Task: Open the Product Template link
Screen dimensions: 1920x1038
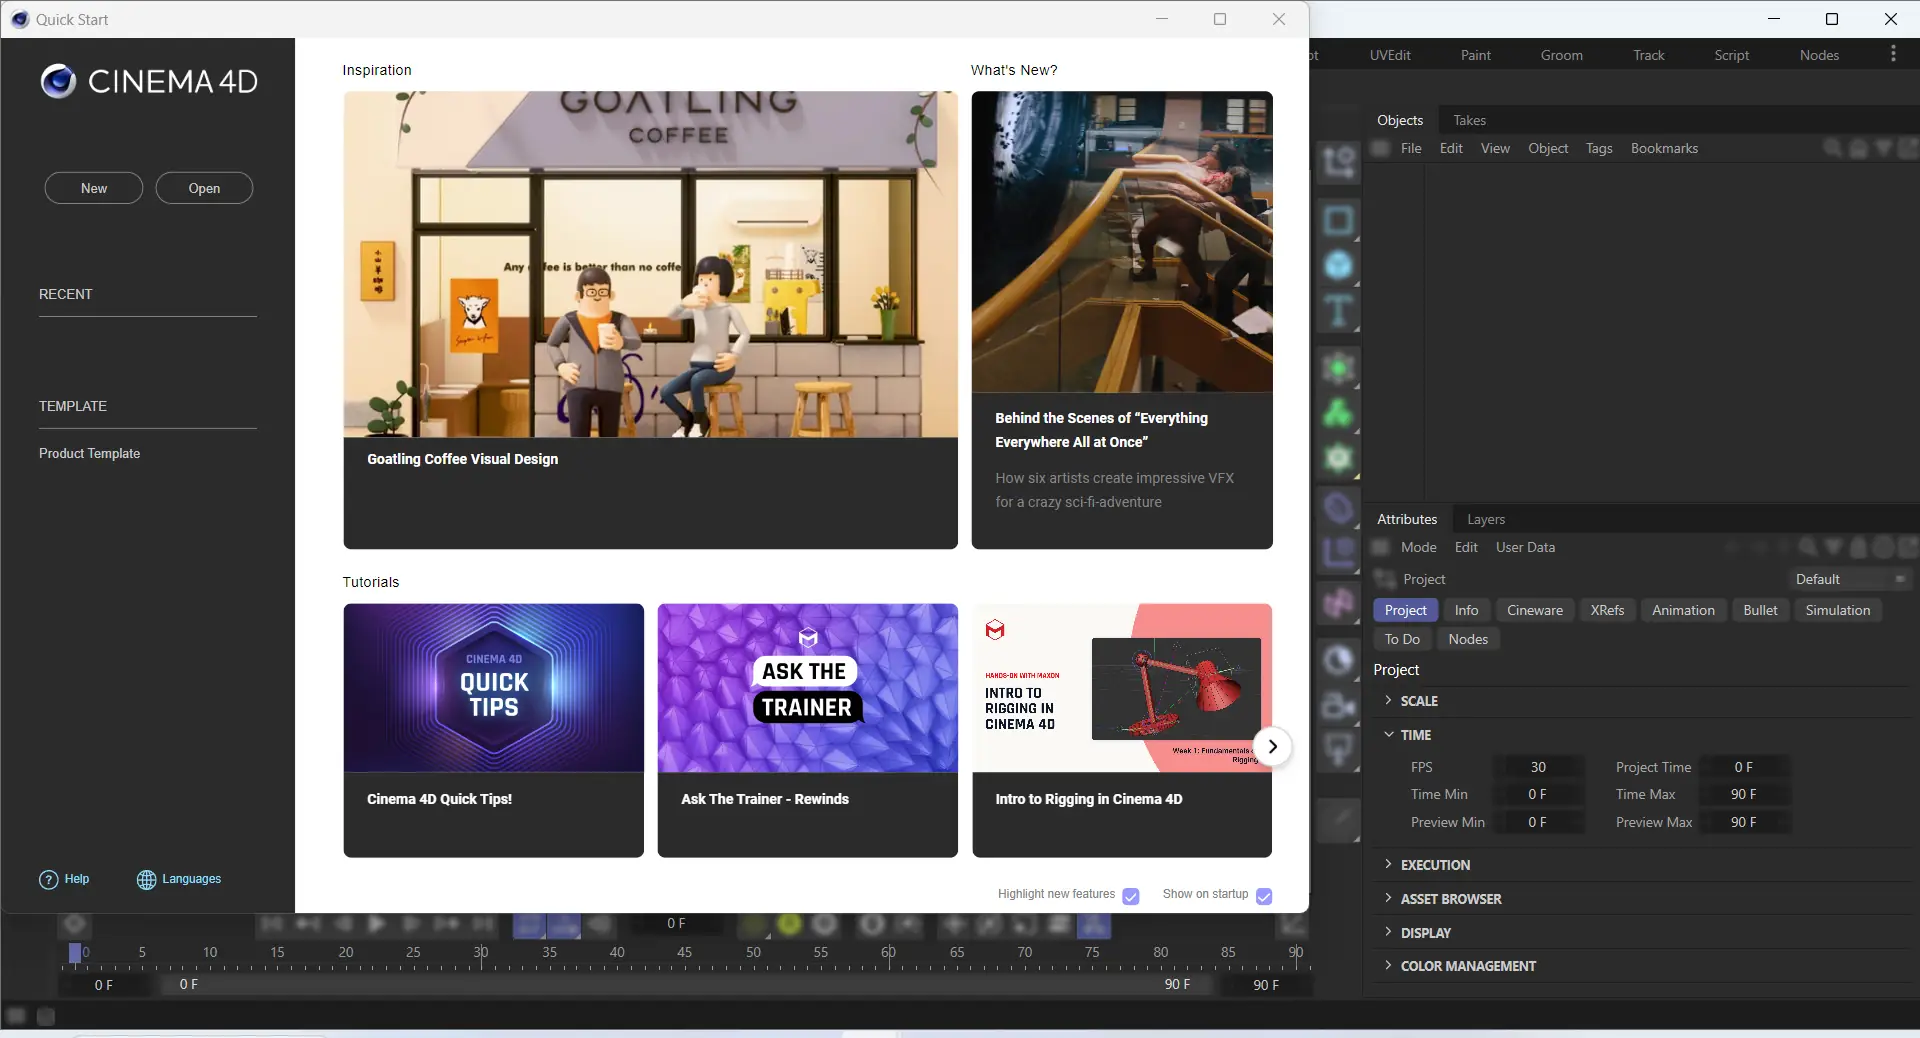Action: coord(89,453)
